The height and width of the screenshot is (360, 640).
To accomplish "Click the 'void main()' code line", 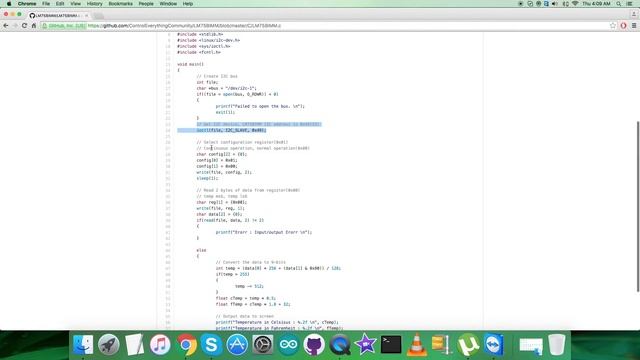I will [x=190, y=64].
